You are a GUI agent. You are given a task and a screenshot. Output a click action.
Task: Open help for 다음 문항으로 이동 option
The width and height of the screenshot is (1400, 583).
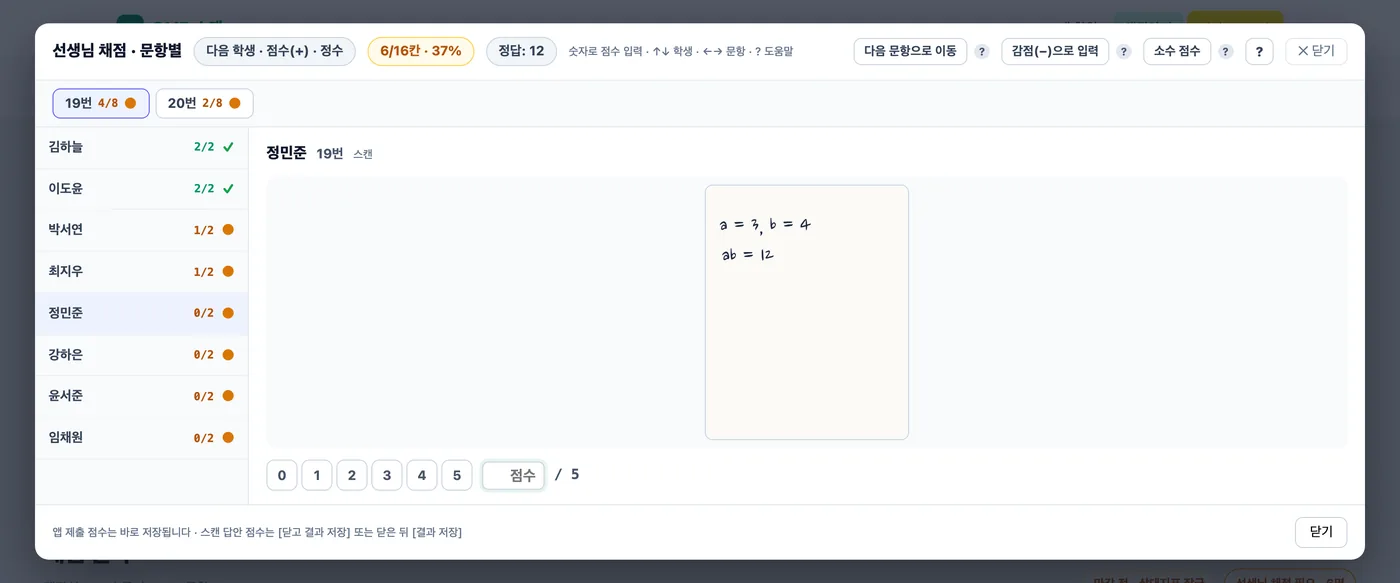(982, 52)
